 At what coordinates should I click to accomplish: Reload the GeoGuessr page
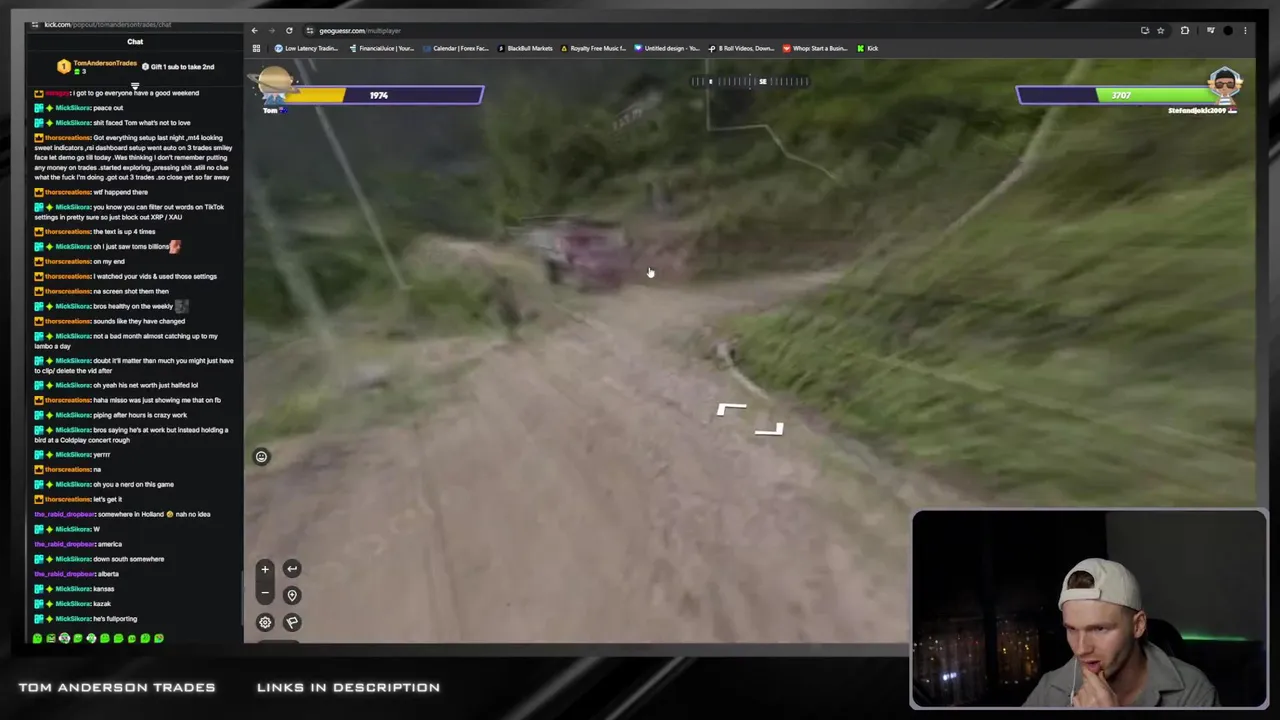click(289, 31)
